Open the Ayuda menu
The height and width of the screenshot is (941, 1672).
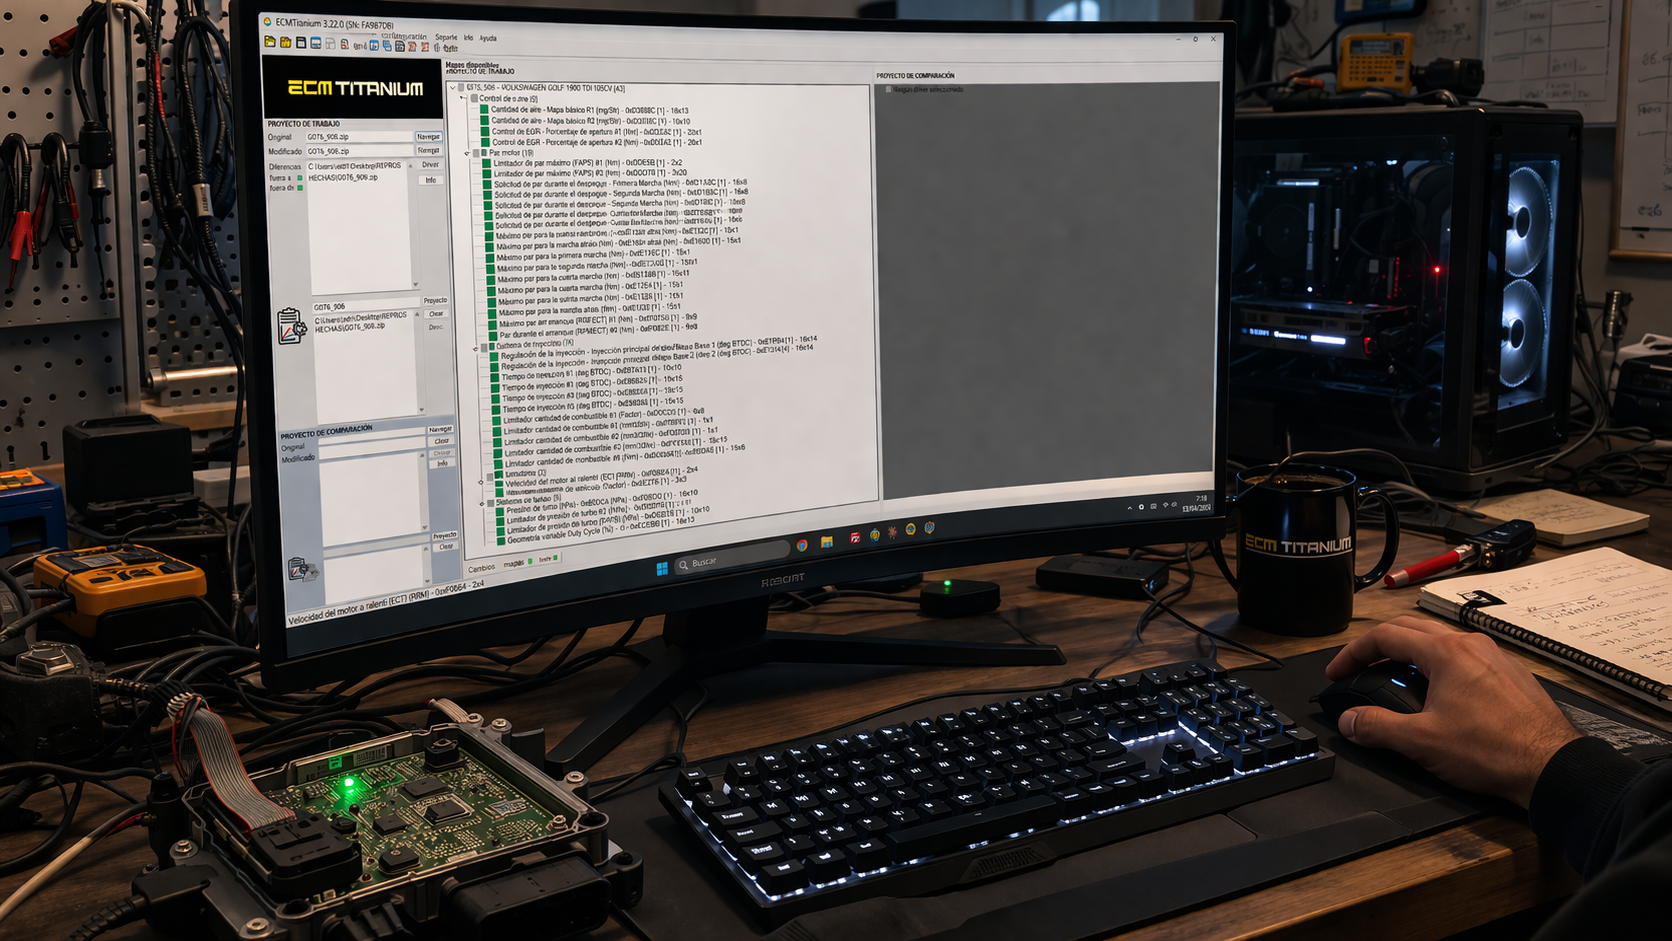488,38
